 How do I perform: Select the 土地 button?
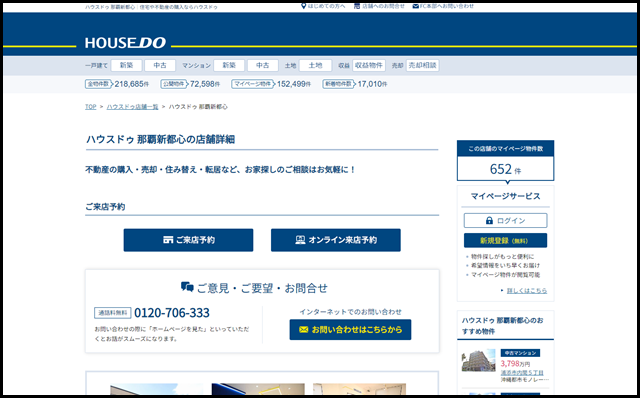click(315, 65)
